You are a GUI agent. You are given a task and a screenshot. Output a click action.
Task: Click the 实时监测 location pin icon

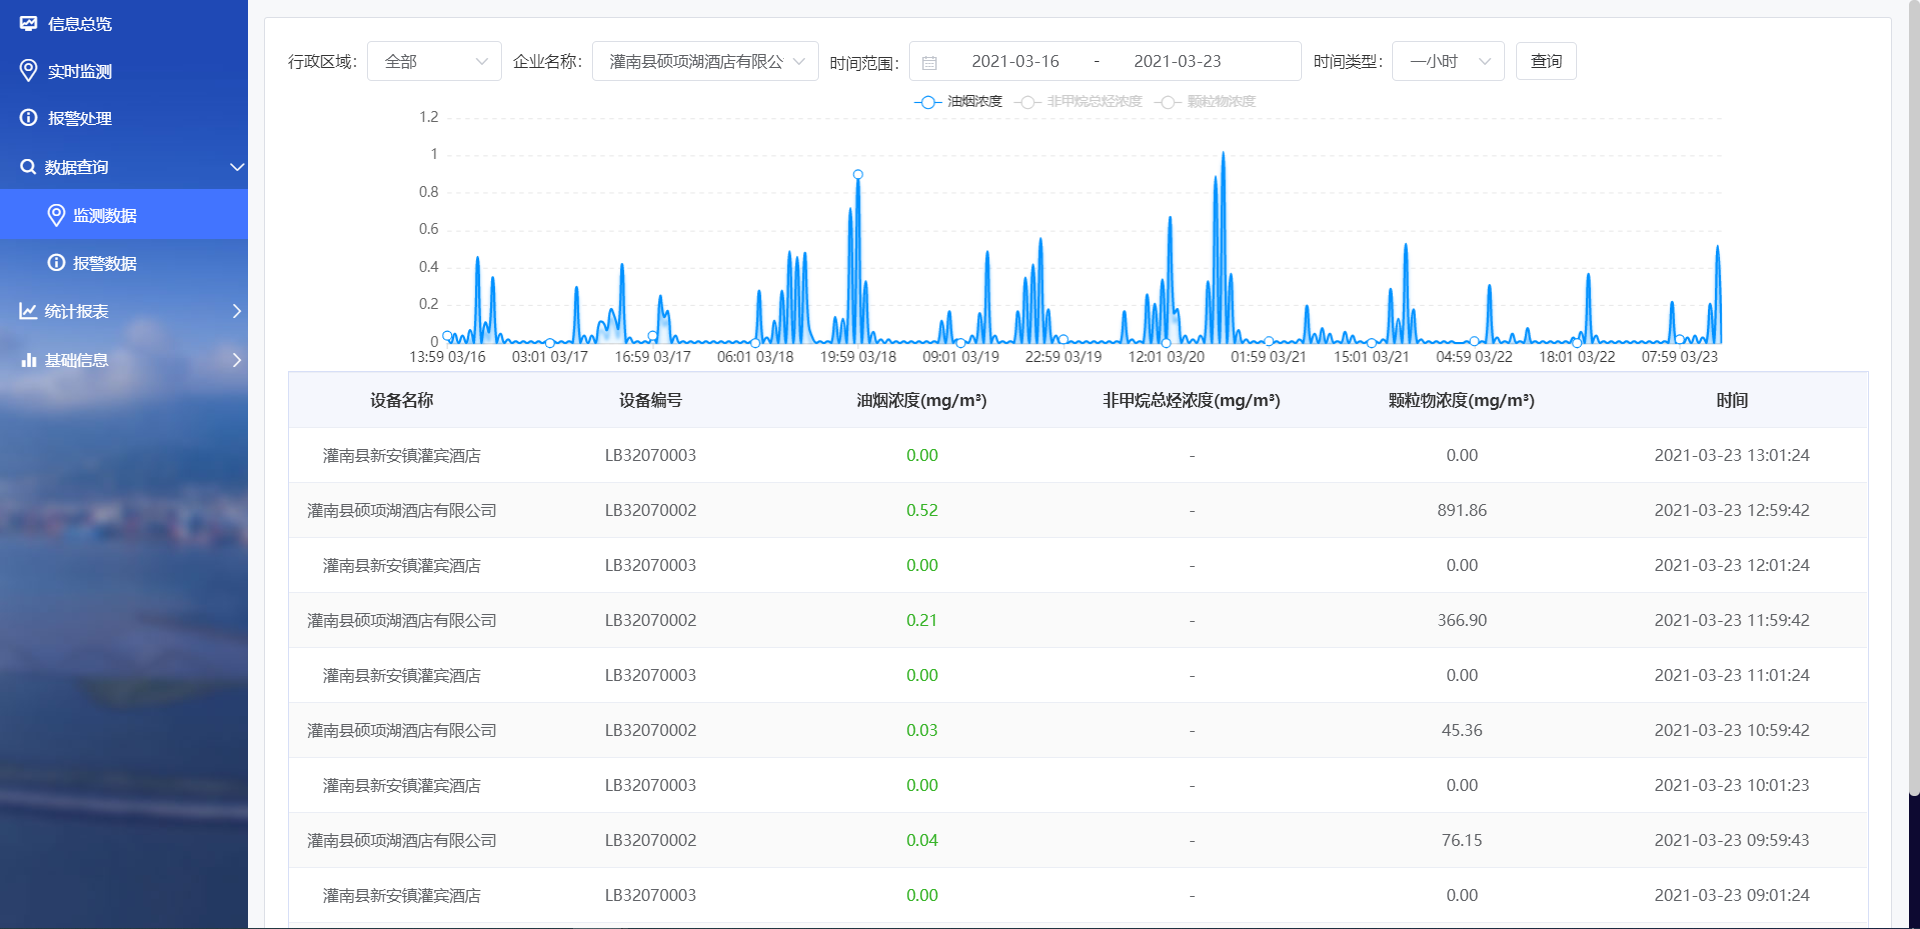pos(28,70)
